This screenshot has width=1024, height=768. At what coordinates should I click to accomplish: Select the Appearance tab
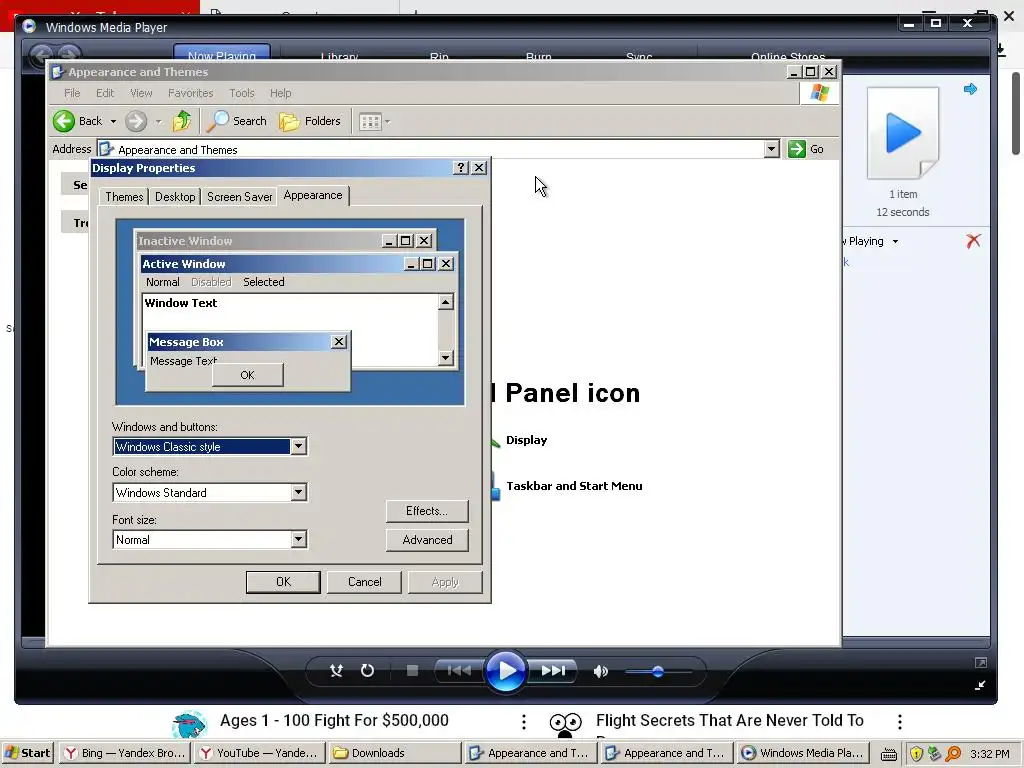313,195
